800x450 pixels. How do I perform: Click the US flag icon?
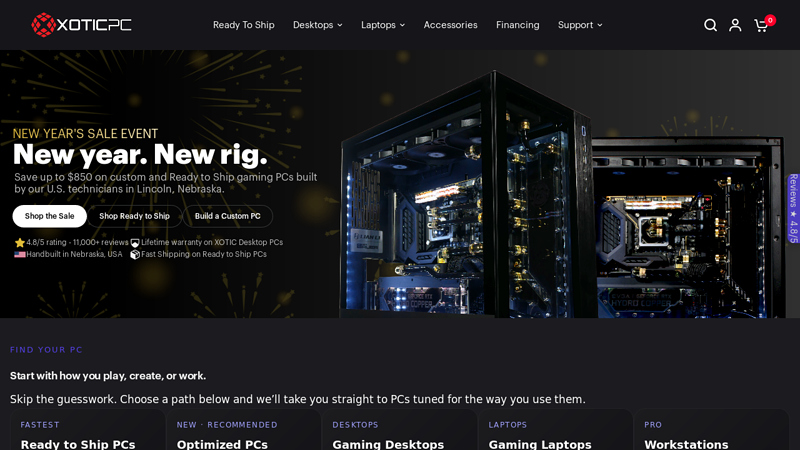(x=20, y=254)
